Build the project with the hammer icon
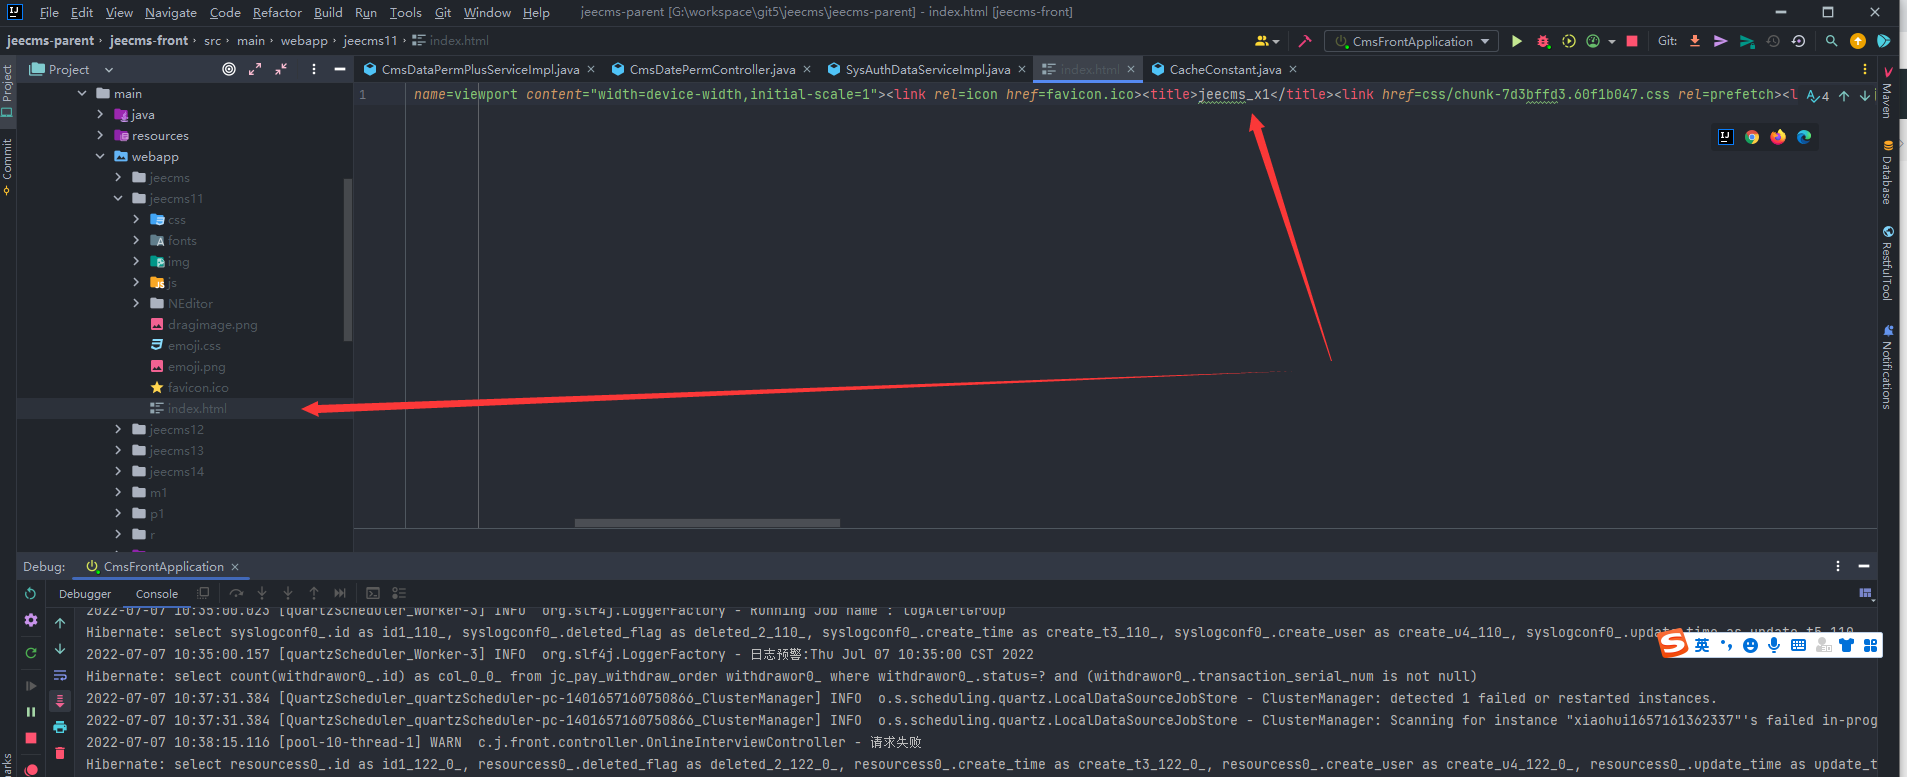 (x=1305, y=41)
